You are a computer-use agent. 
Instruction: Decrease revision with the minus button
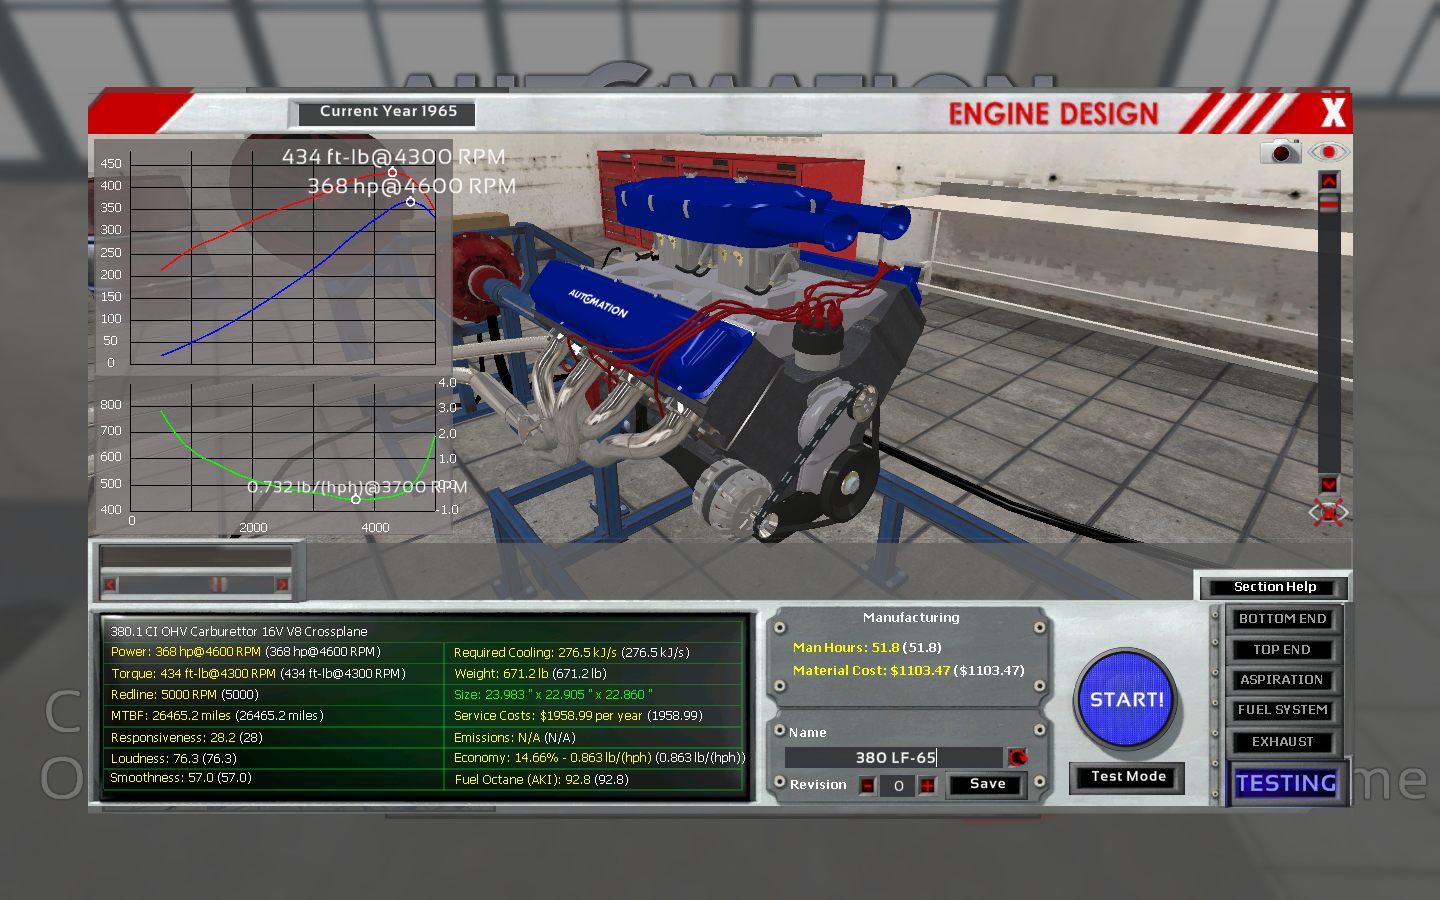click(x=867, y=786)
